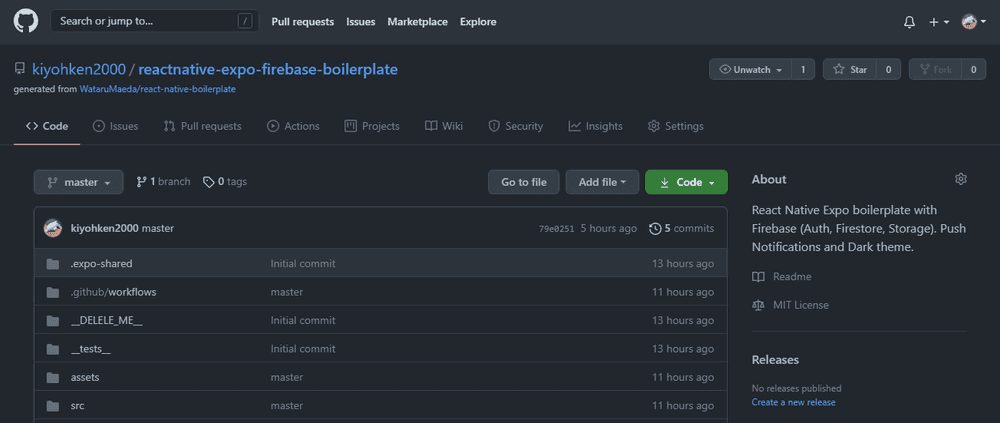
Task: Click the .expo-shared folder icon
Action: coord(53,263)
